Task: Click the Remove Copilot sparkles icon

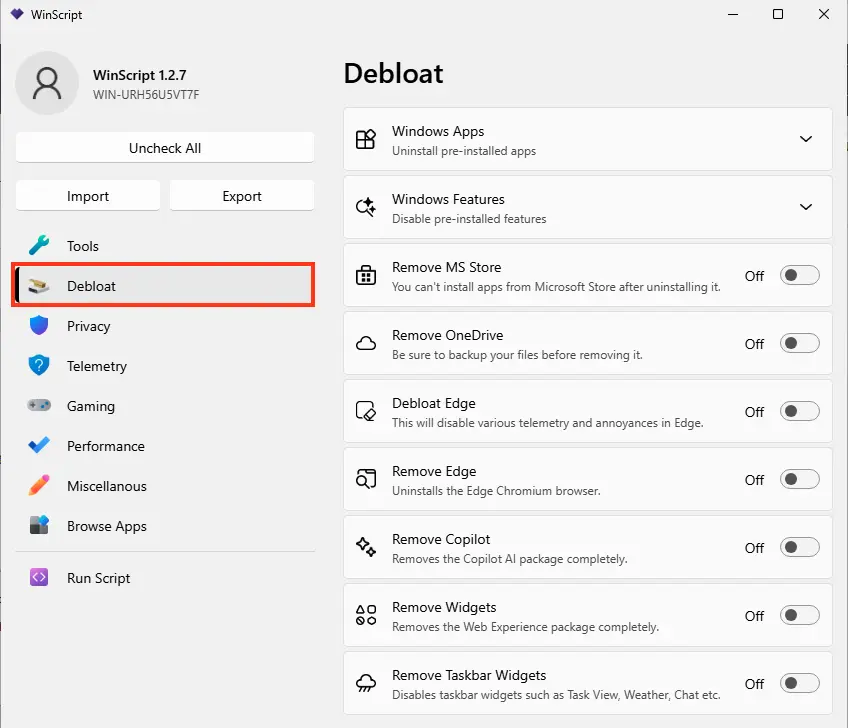Action: click(x=366, y=547)
